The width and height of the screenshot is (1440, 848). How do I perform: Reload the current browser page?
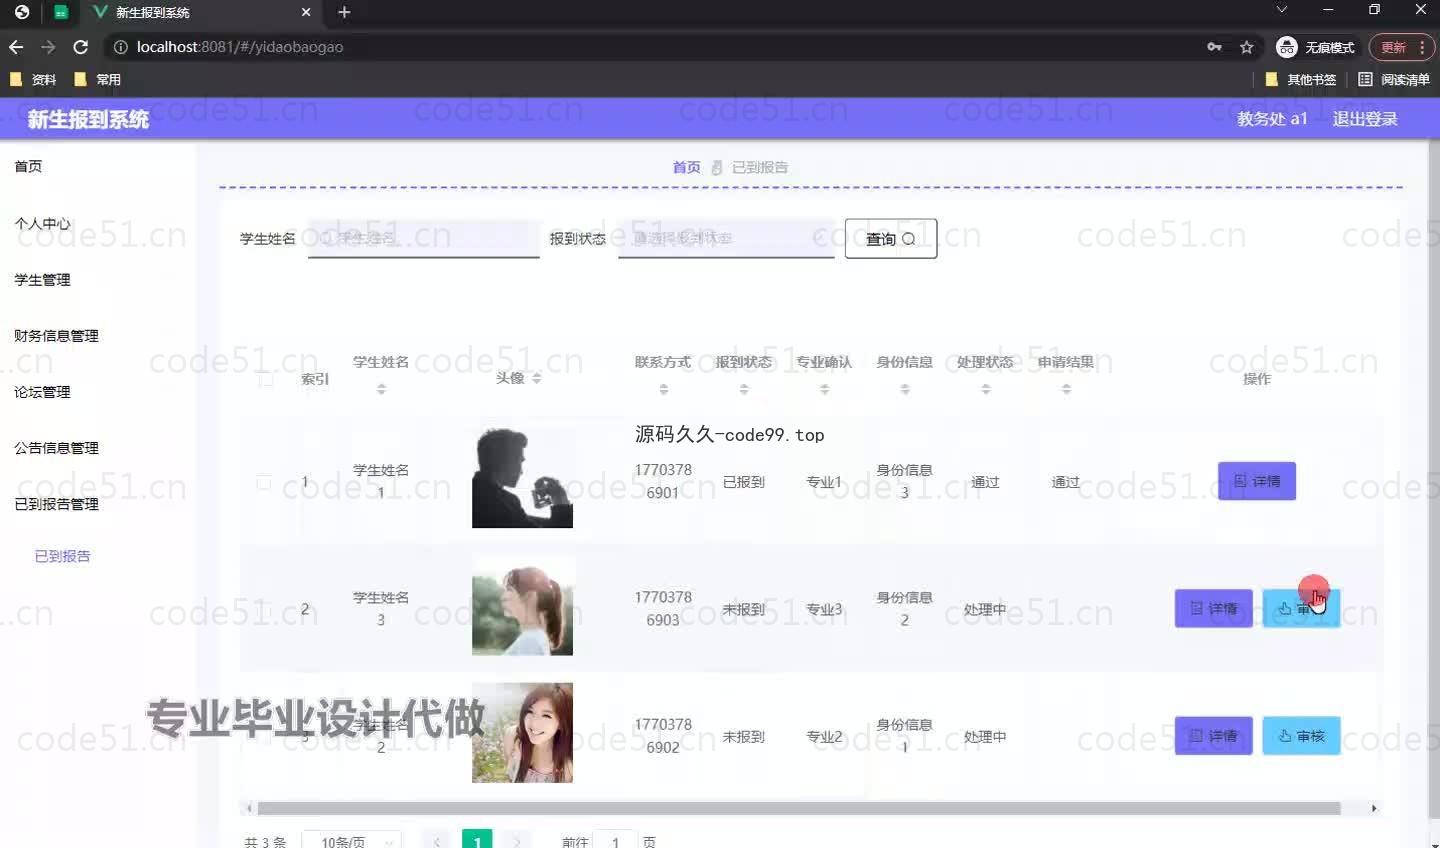pyautogui.click(x=81, y=47)
